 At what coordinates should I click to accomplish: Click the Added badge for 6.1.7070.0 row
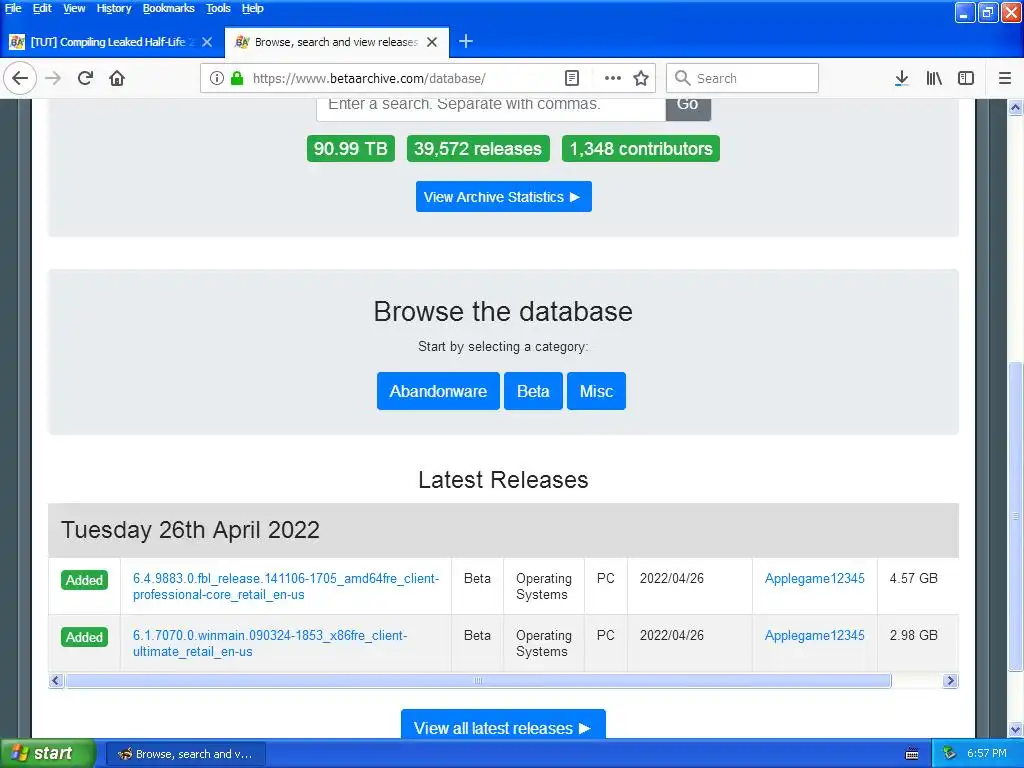point(84,637)
